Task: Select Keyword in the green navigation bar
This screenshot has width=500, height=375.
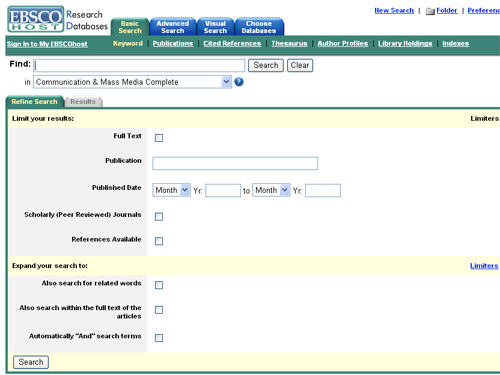Action: pyautogui.click(x=128, y=44)
